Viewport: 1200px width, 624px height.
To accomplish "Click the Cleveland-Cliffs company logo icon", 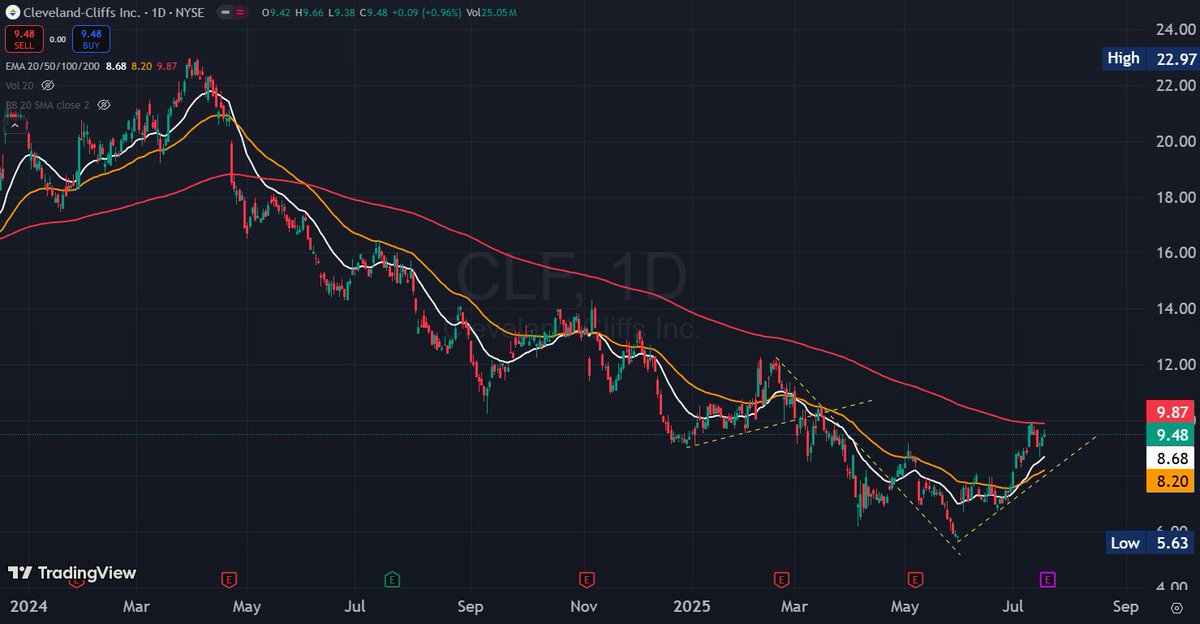I will point(14,13).
